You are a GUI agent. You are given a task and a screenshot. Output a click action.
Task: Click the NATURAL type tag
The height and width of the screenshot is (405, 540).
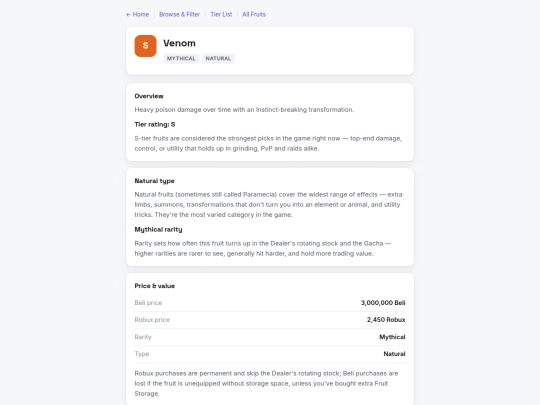point(218,59)
